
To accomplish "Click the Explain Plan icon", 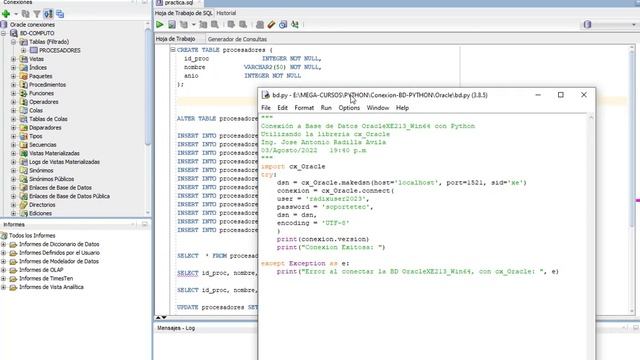I will (184, 24).
